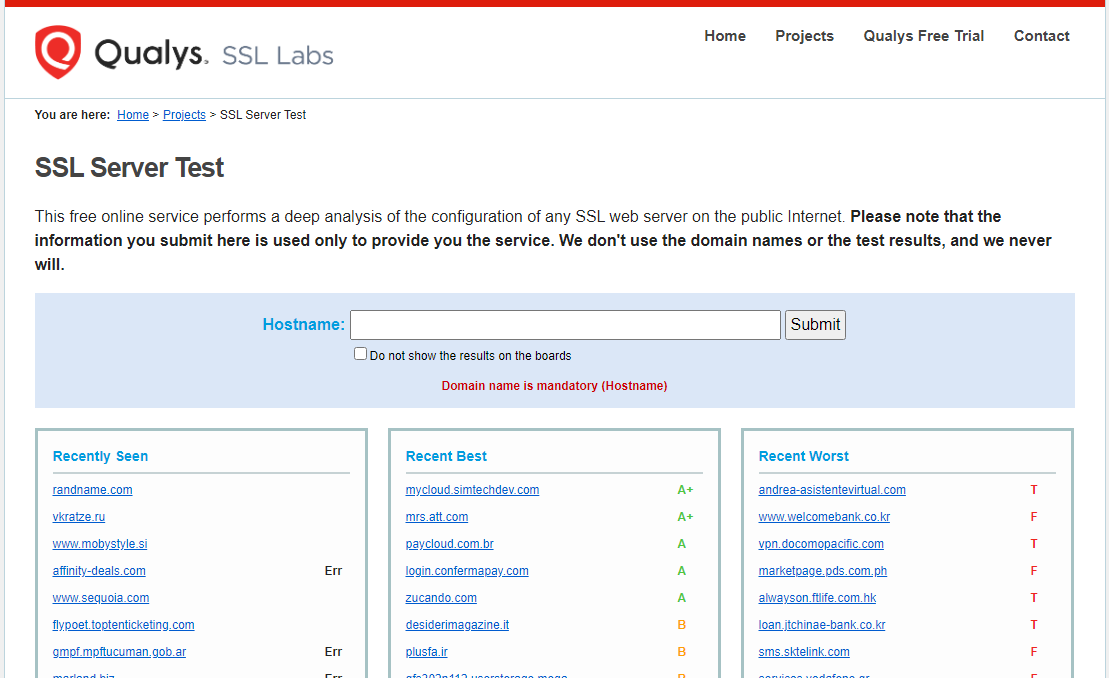Click F grade beside www.welcomebank.co.kr
The image size is (1109, 678).
click(x=1033, y=517)
